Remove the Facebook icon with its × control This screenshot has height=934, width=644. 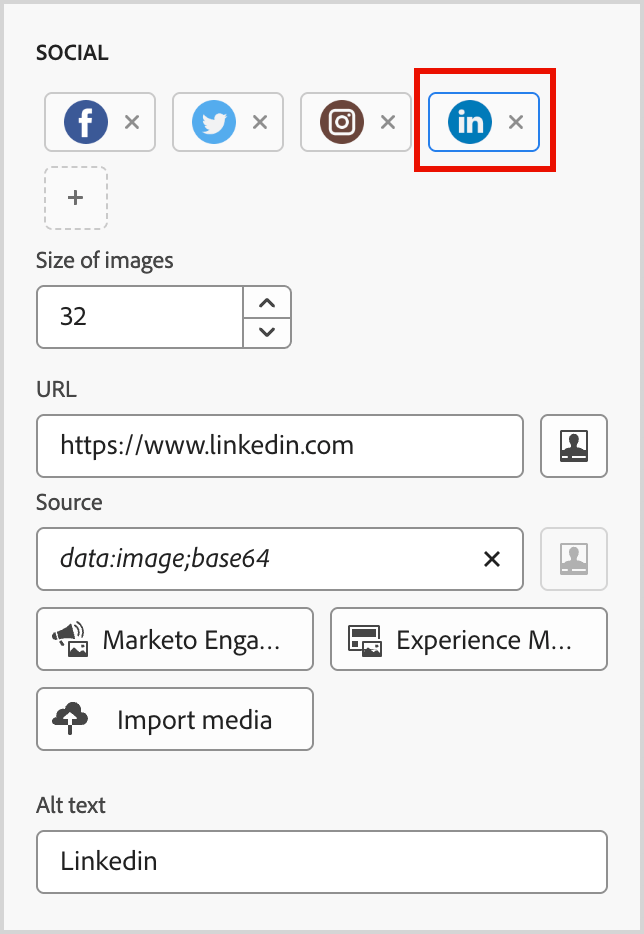(131, 122)
